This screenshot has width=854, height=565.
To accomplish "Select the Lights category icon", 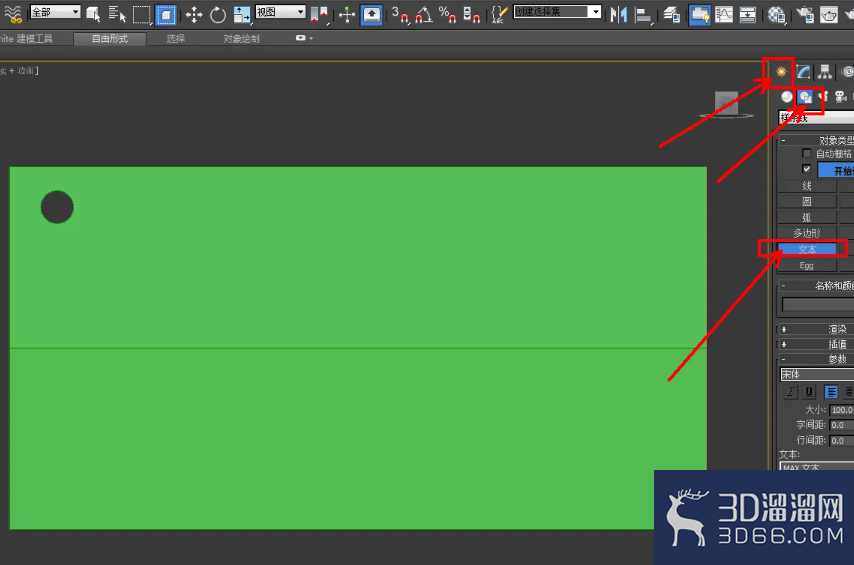I will coord(823,97).
